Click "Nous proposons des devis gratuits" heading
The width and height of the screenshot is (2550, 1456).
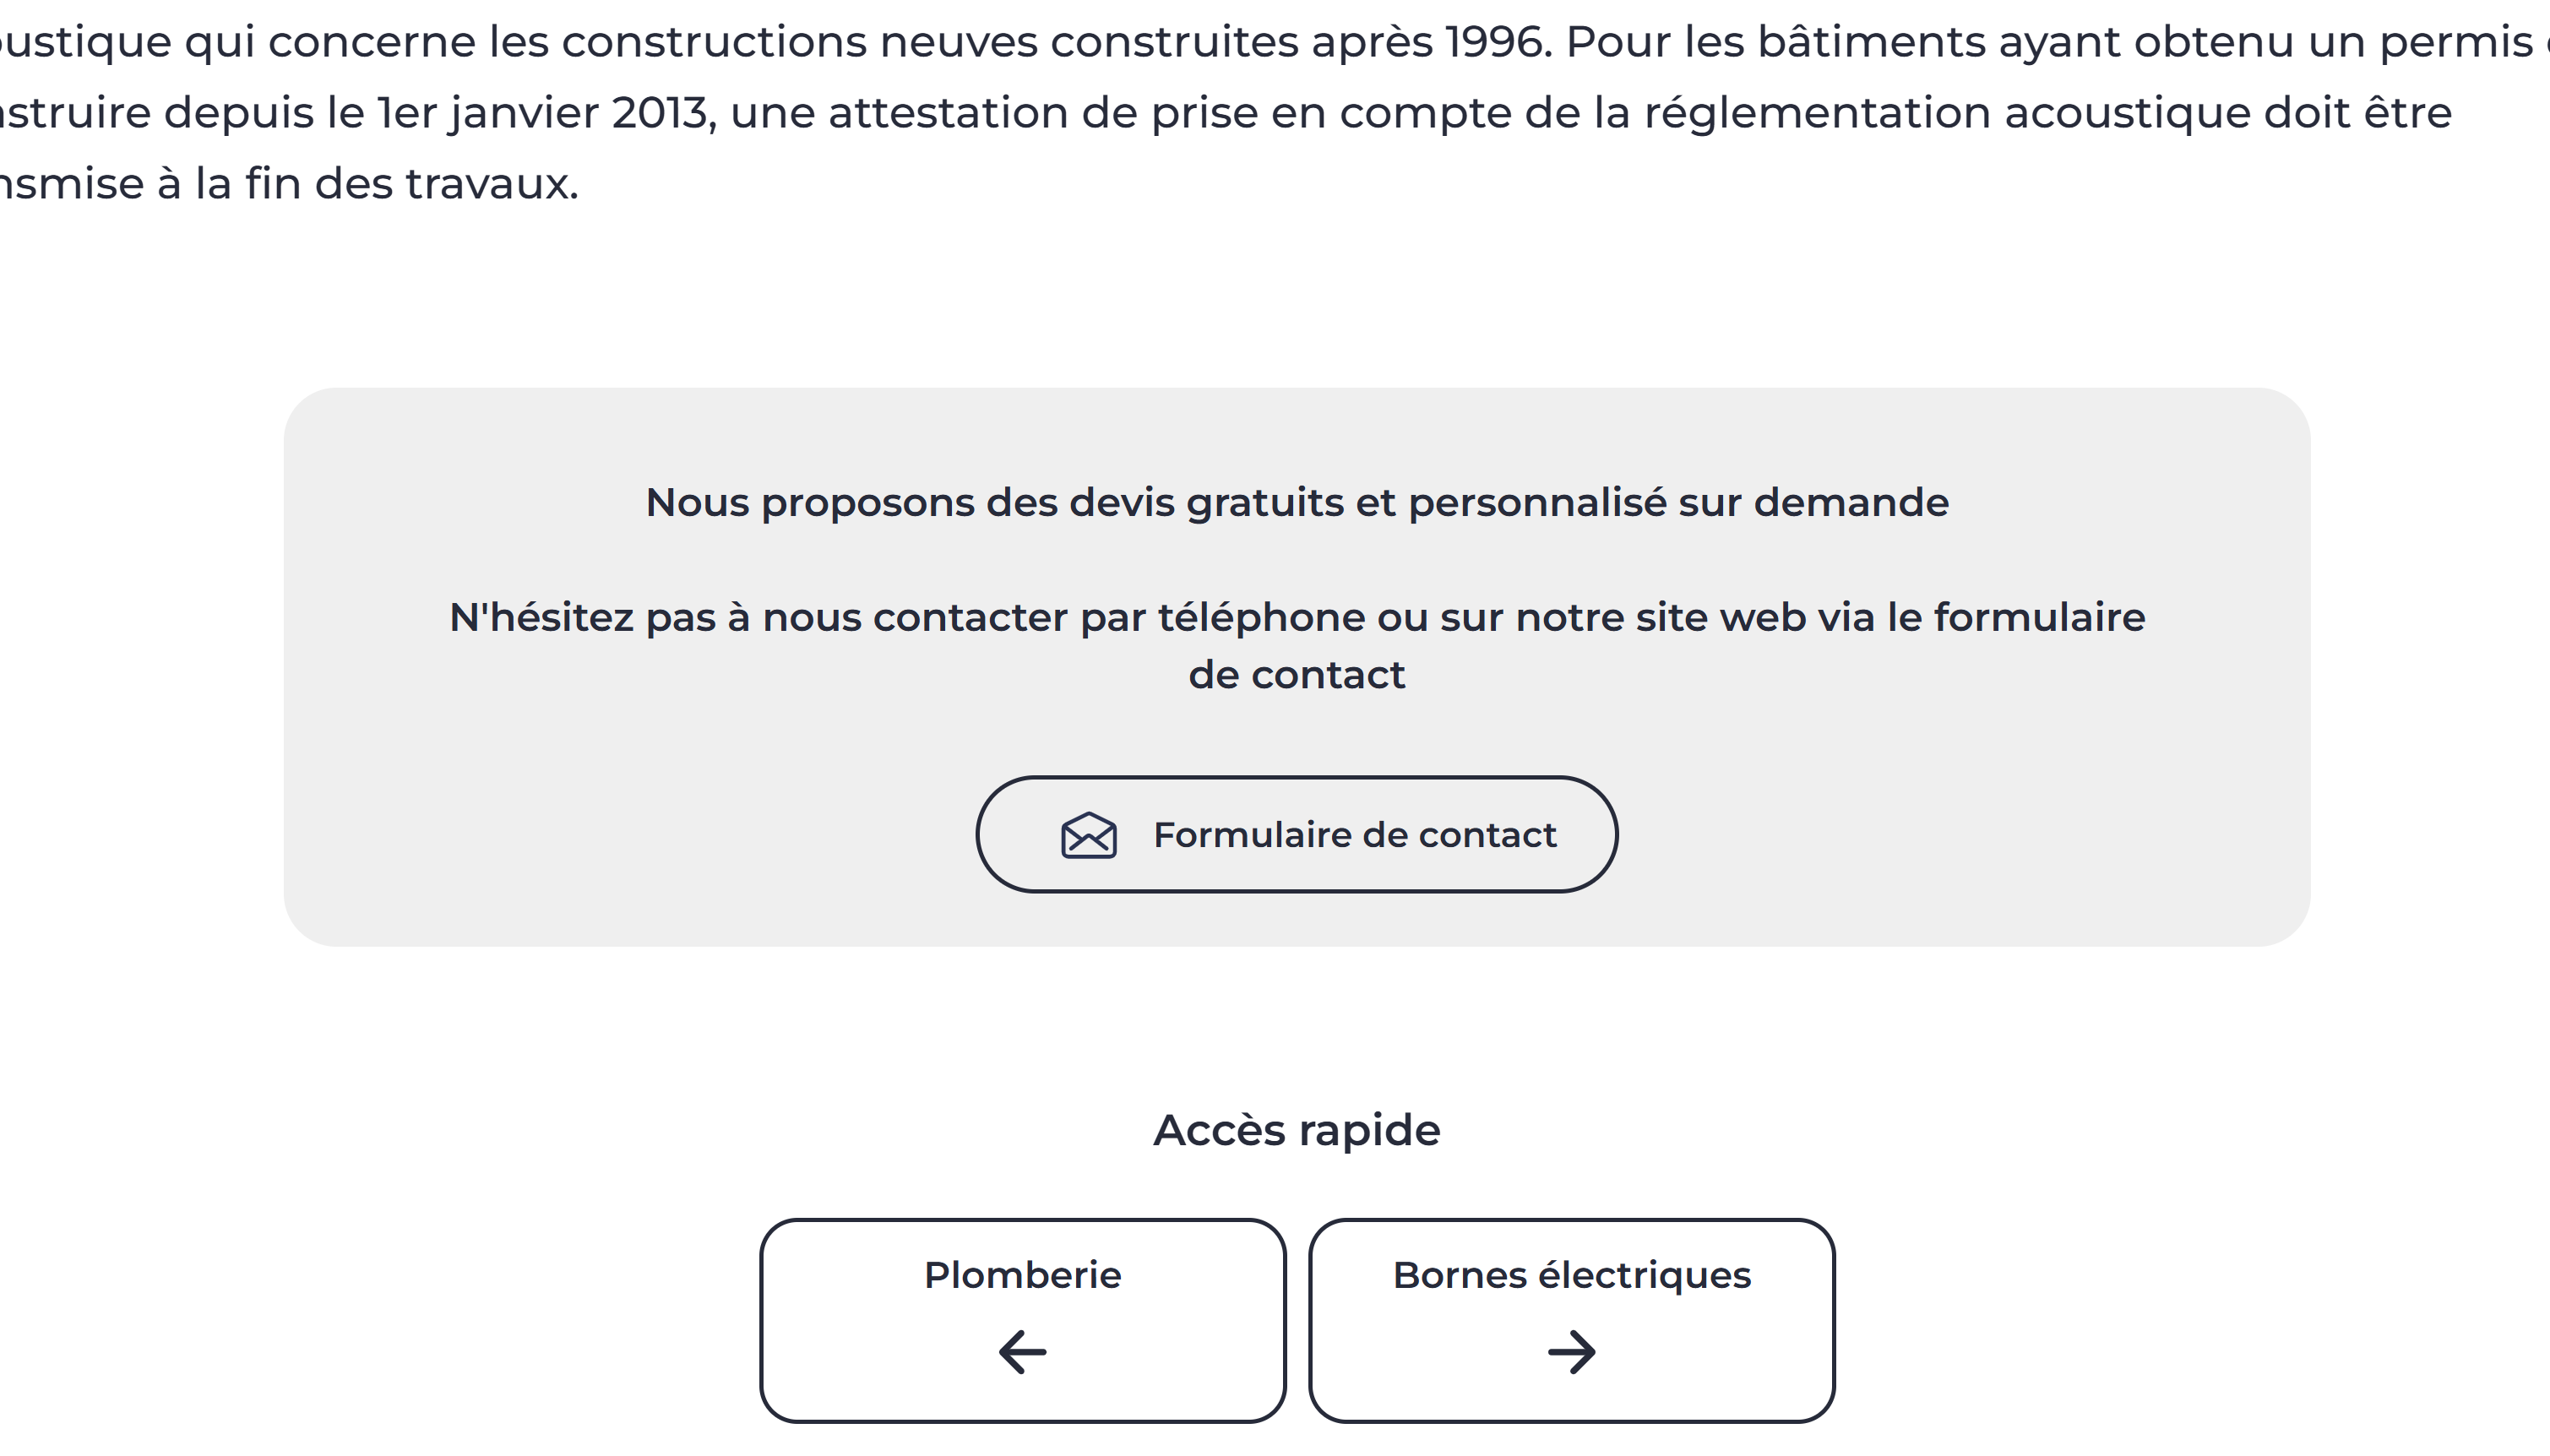(1000, 502)
